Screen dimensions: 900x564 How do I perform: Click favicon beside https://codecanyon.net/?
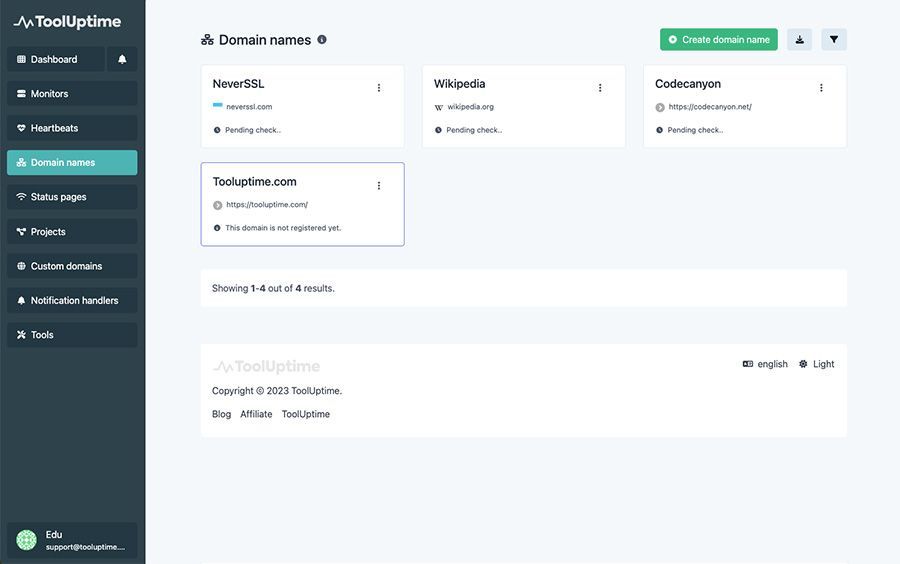660,107
